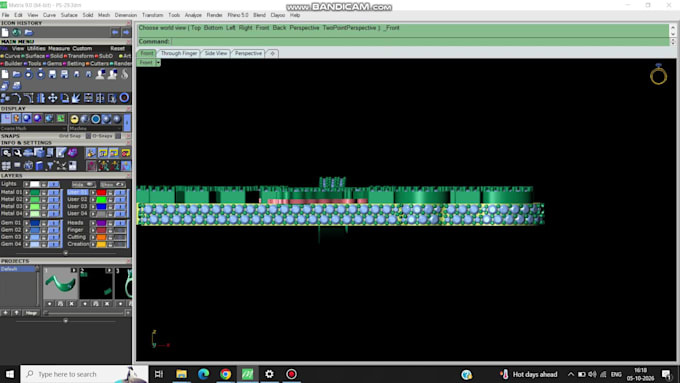The height and width of the screenshot is (383, 680).
Task: Click the arrow button beside Gem 03 layer
Action: coord(26,237)
